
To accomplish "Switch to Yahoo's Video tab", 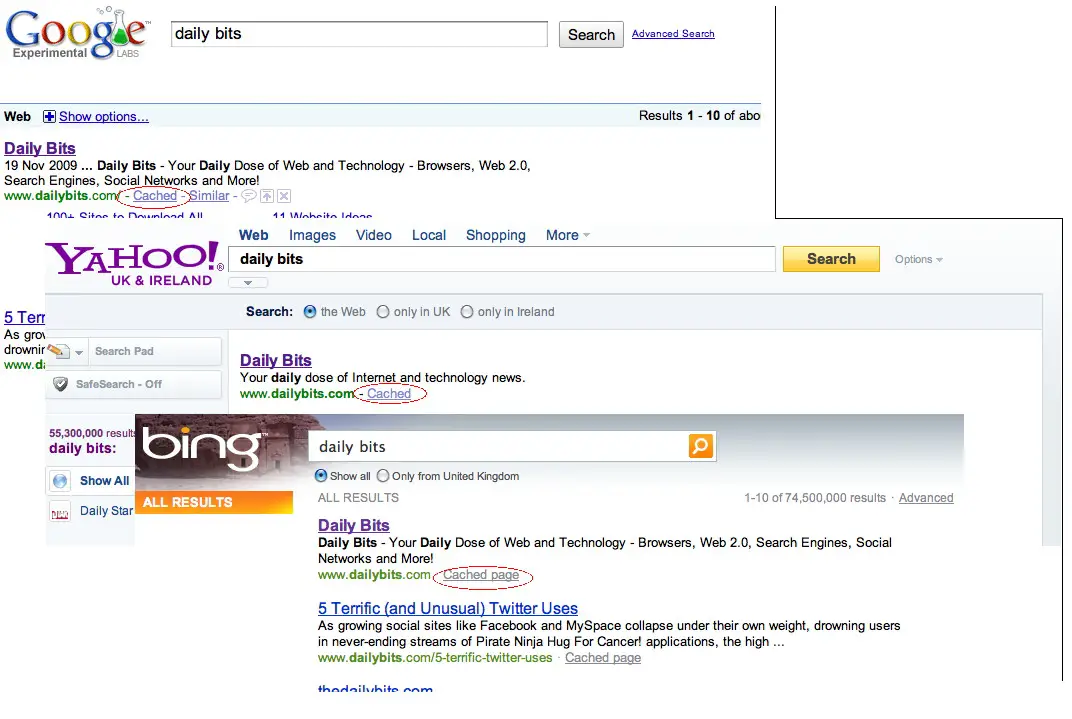I will [374, 235].
